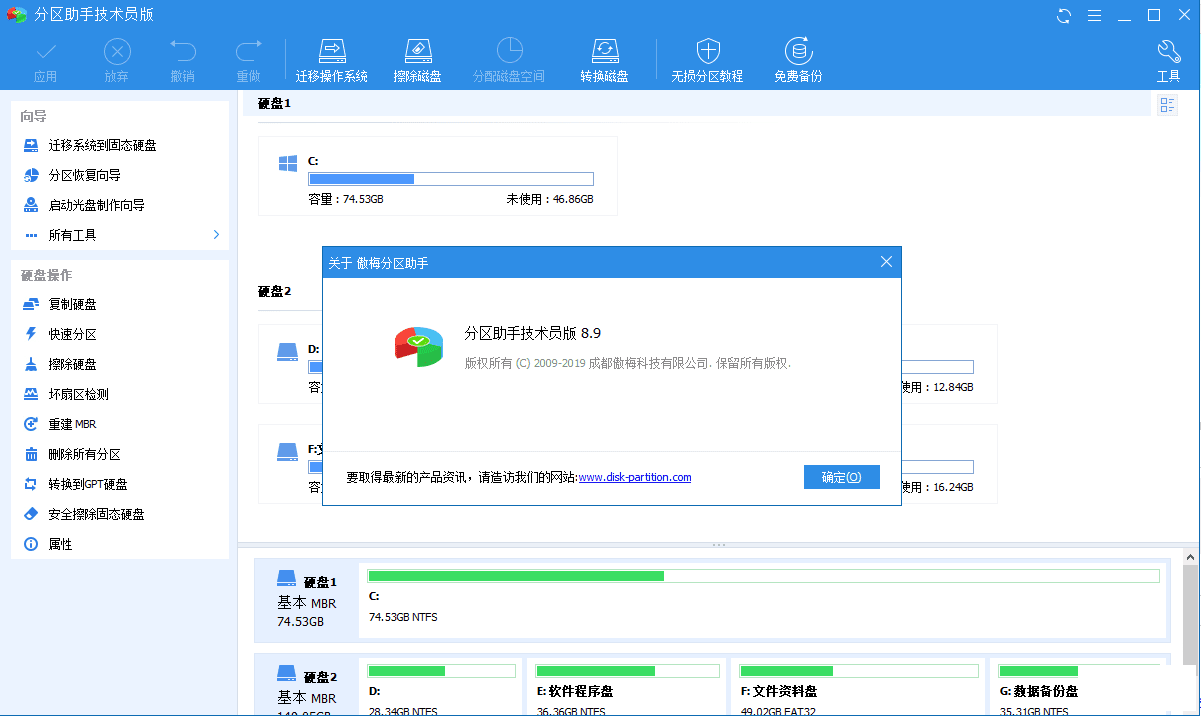Viewport: 1201px width, 716px height.
Task: Click 未使用 12.84GB text in 硬盘2
Action: click(x=937, y=387)
